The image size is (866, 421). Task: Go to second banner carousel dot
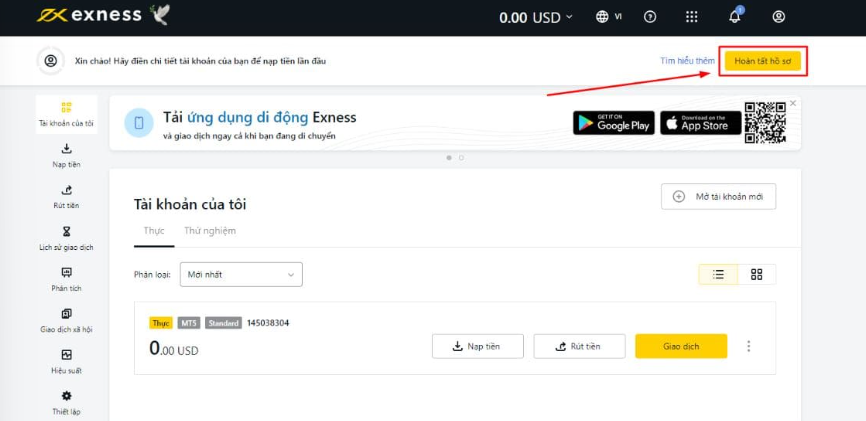[x=461, y=158]
